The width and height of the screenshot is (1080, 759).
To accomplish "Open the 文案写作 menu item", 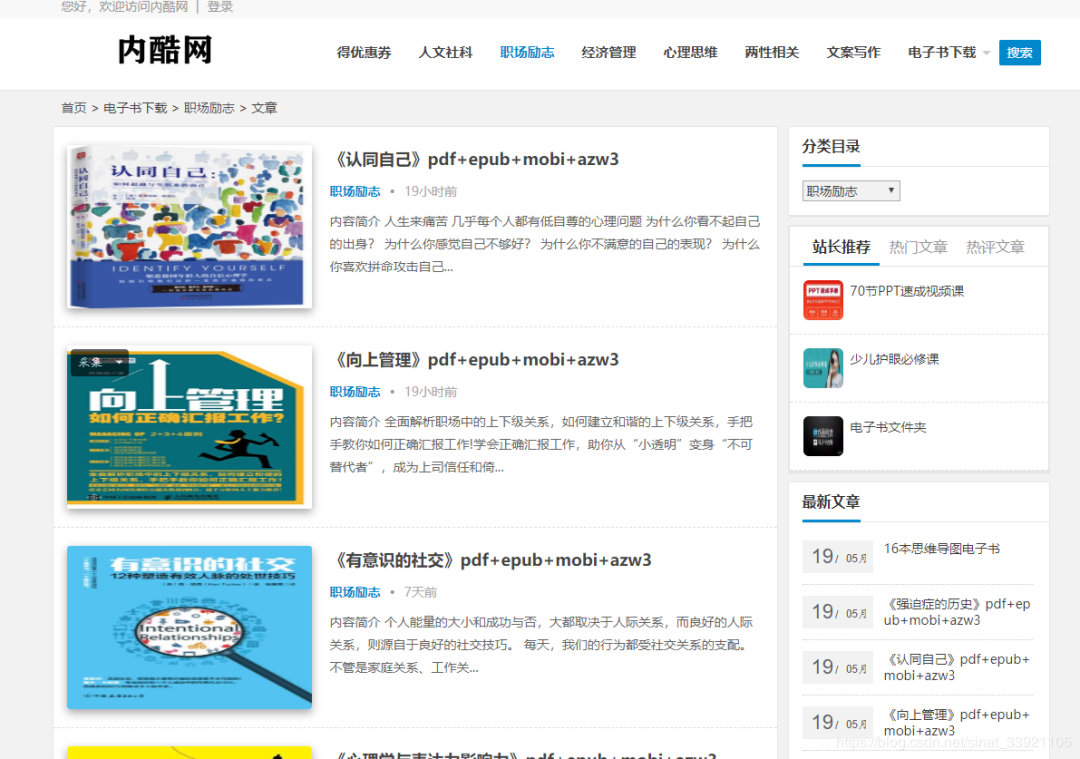I will [853, 52].
